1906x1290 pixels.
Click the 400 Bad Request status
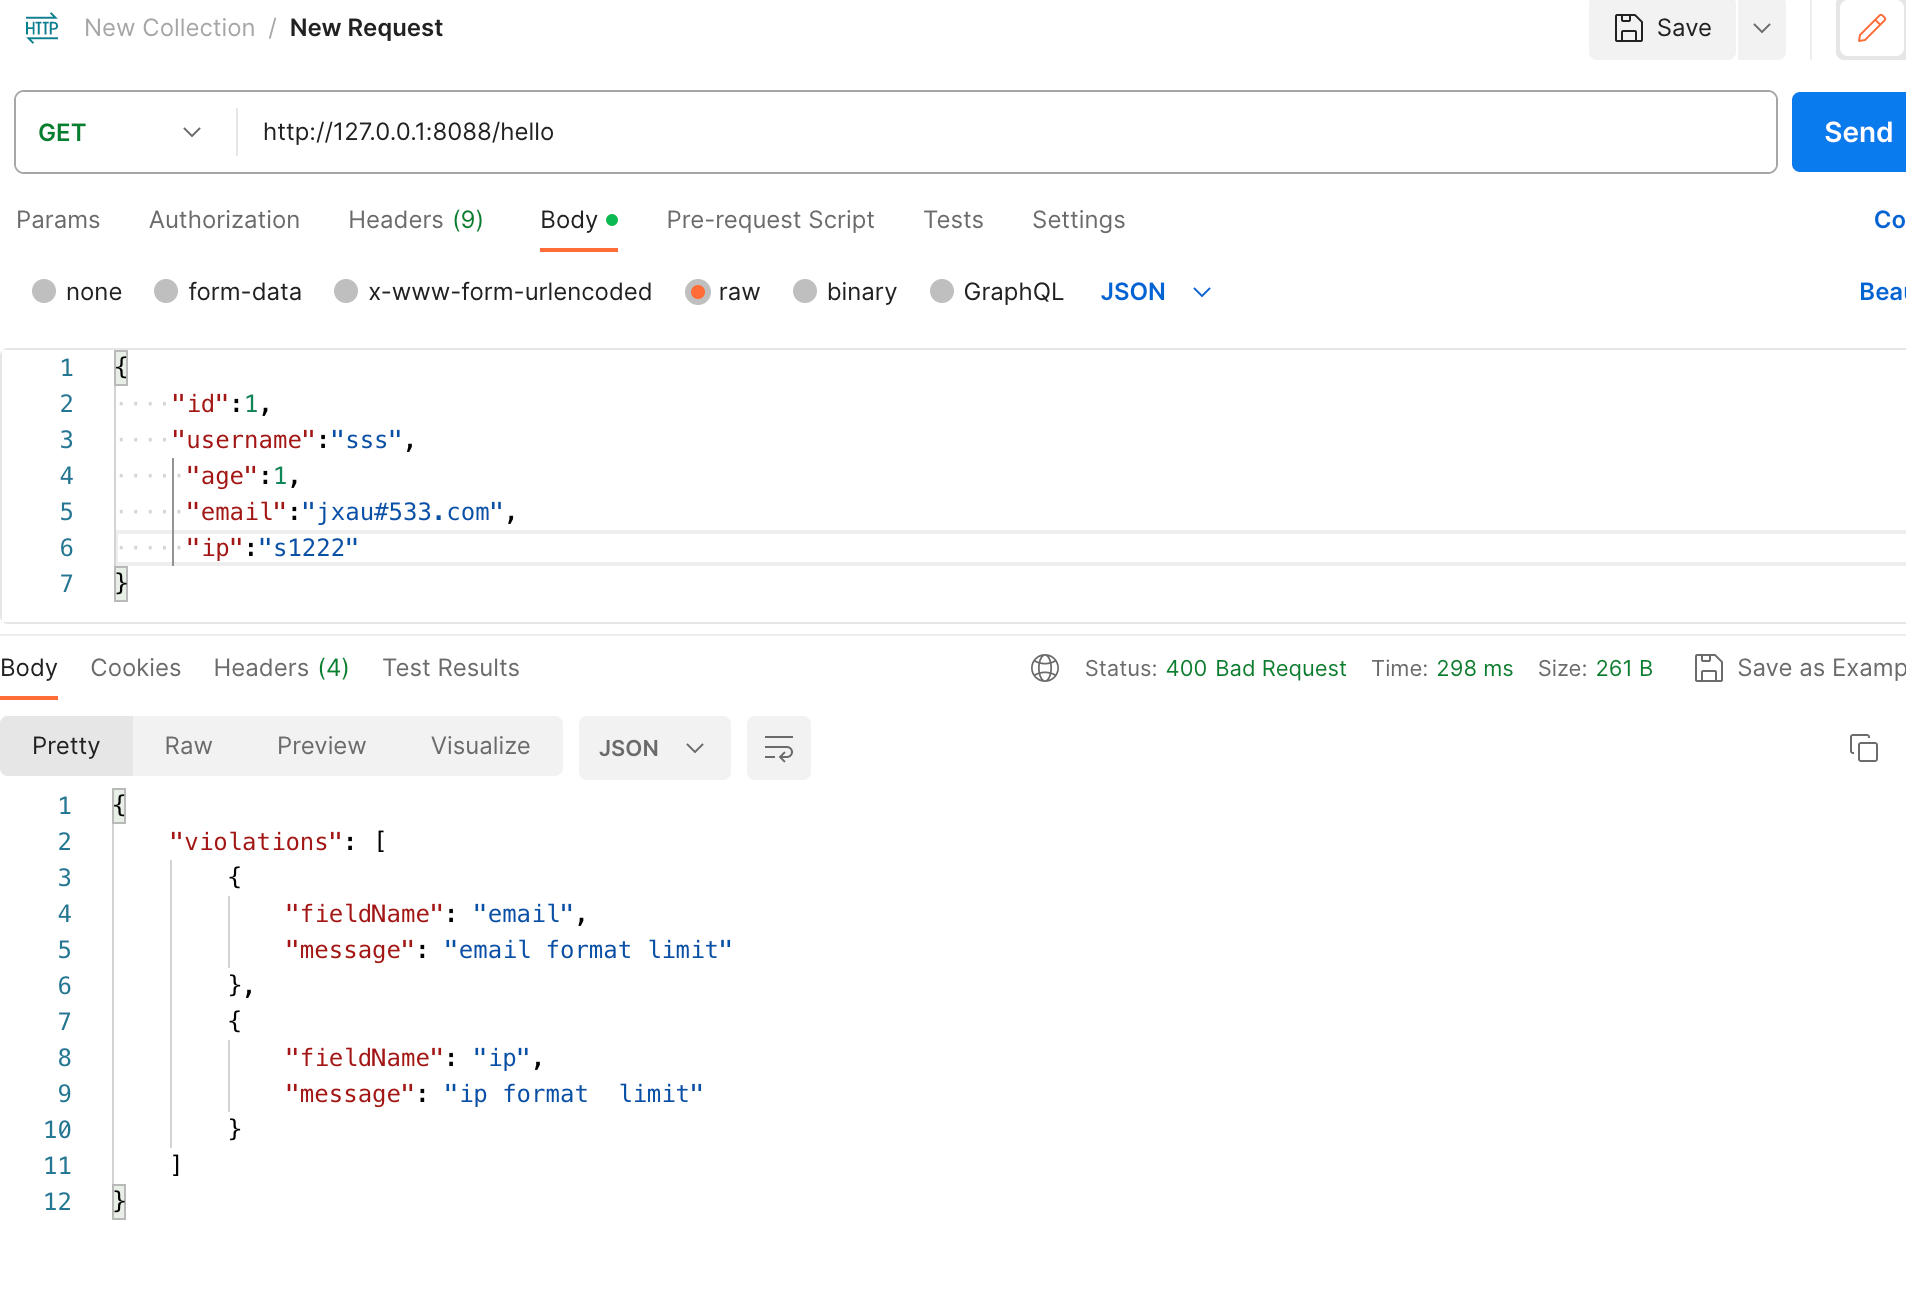(x=1256, y=668)
